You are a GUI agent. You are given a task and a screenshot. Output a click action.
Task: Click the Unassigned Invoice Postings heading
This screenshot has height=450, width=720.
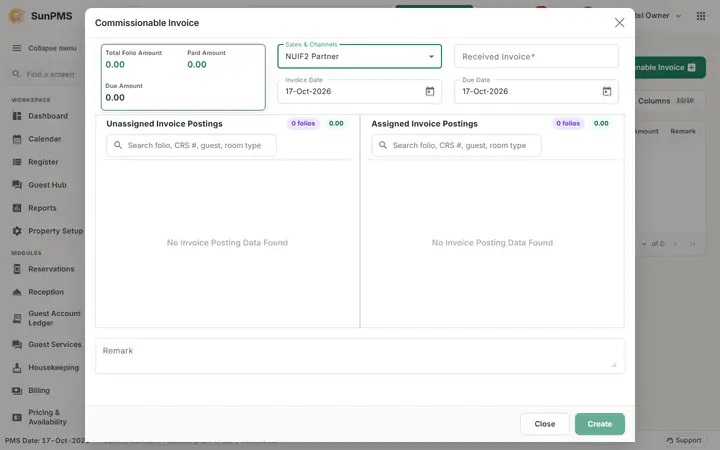click(164, 124)
